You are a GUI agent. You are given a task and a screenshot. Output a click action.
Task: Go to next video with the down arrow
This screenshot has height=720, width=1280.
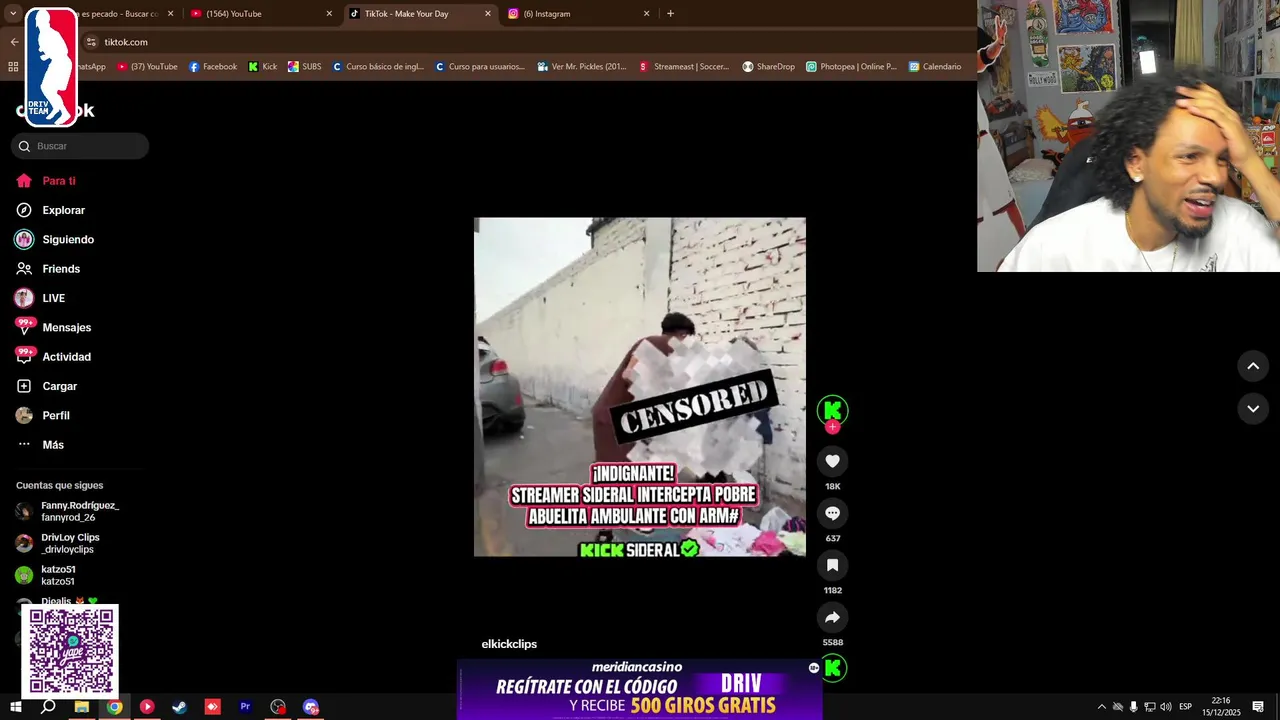click(x=1253, y=408)
